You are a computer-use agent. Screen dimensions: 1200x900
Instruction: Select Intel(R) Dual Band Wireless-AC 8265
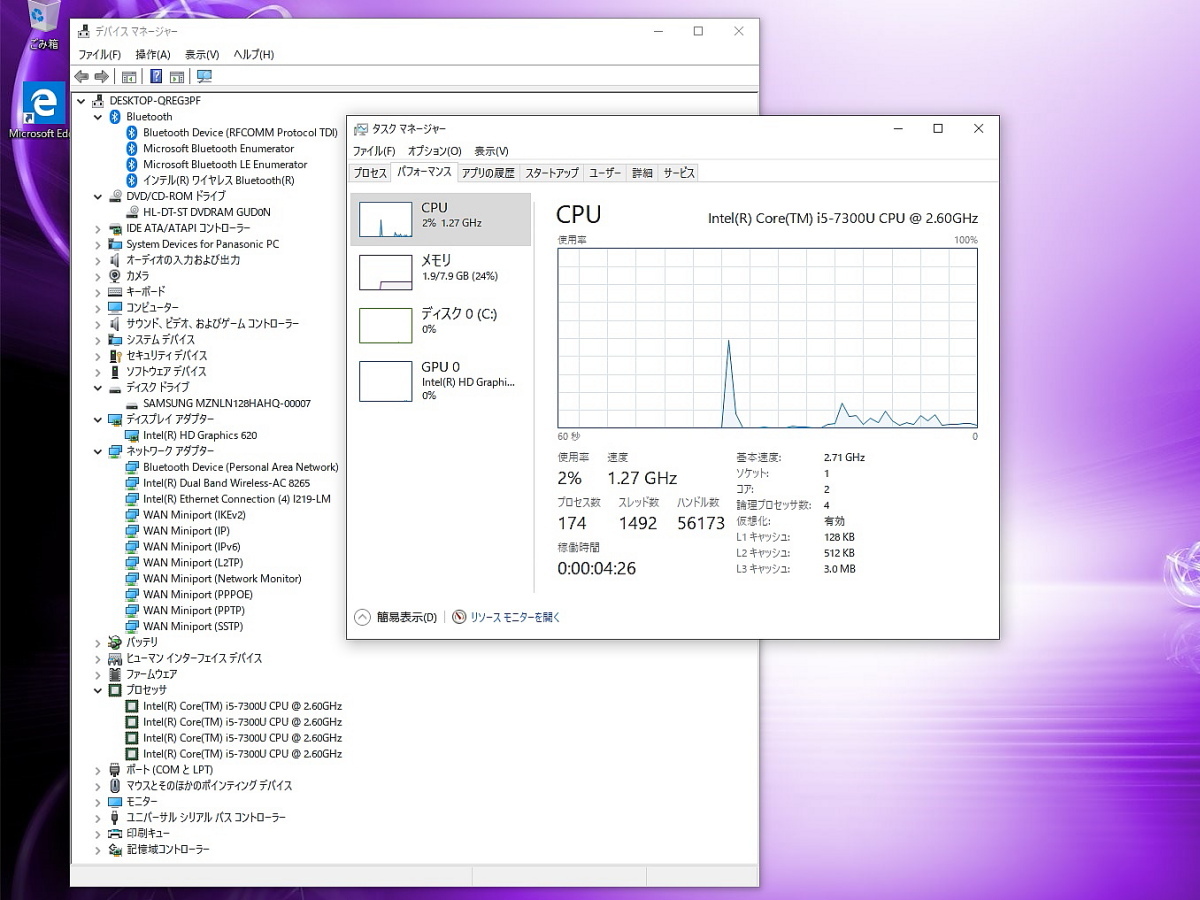[226, 484]
